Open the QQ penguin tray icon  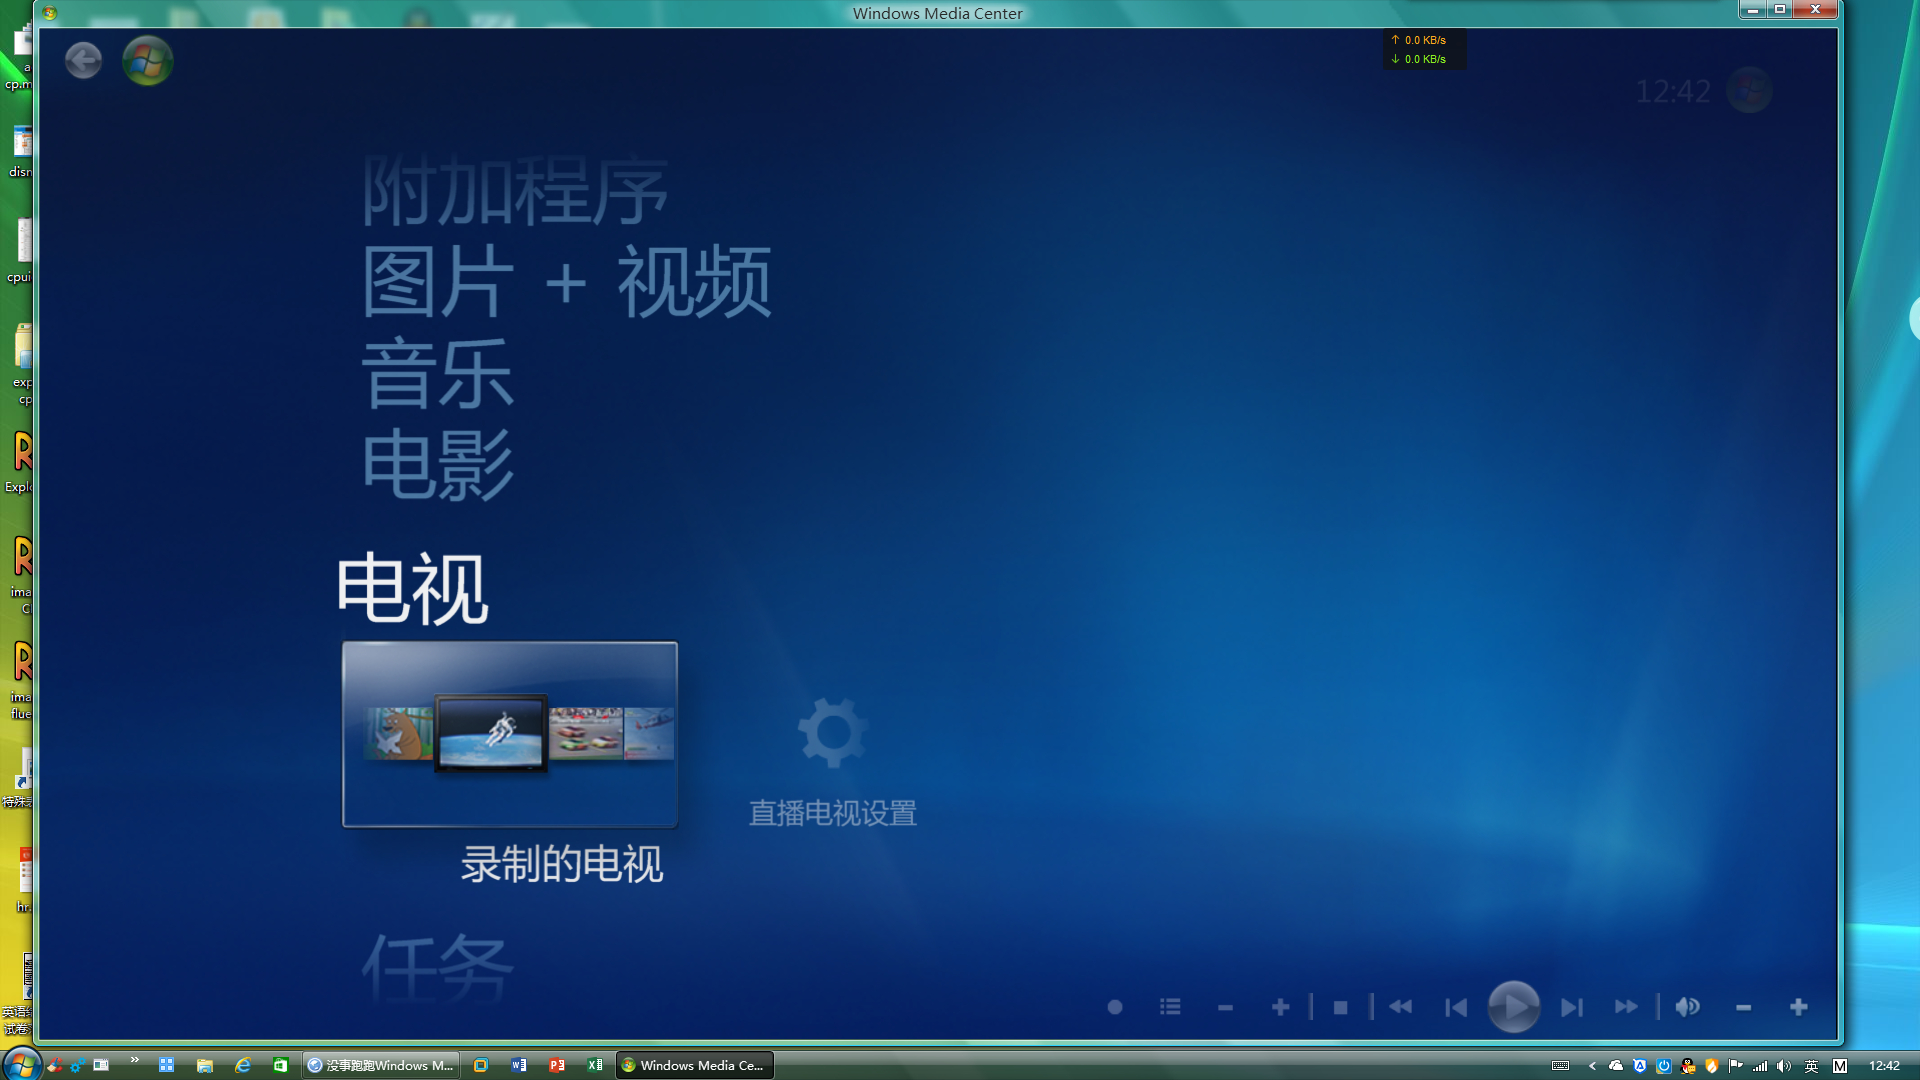coord(1688,1066)
